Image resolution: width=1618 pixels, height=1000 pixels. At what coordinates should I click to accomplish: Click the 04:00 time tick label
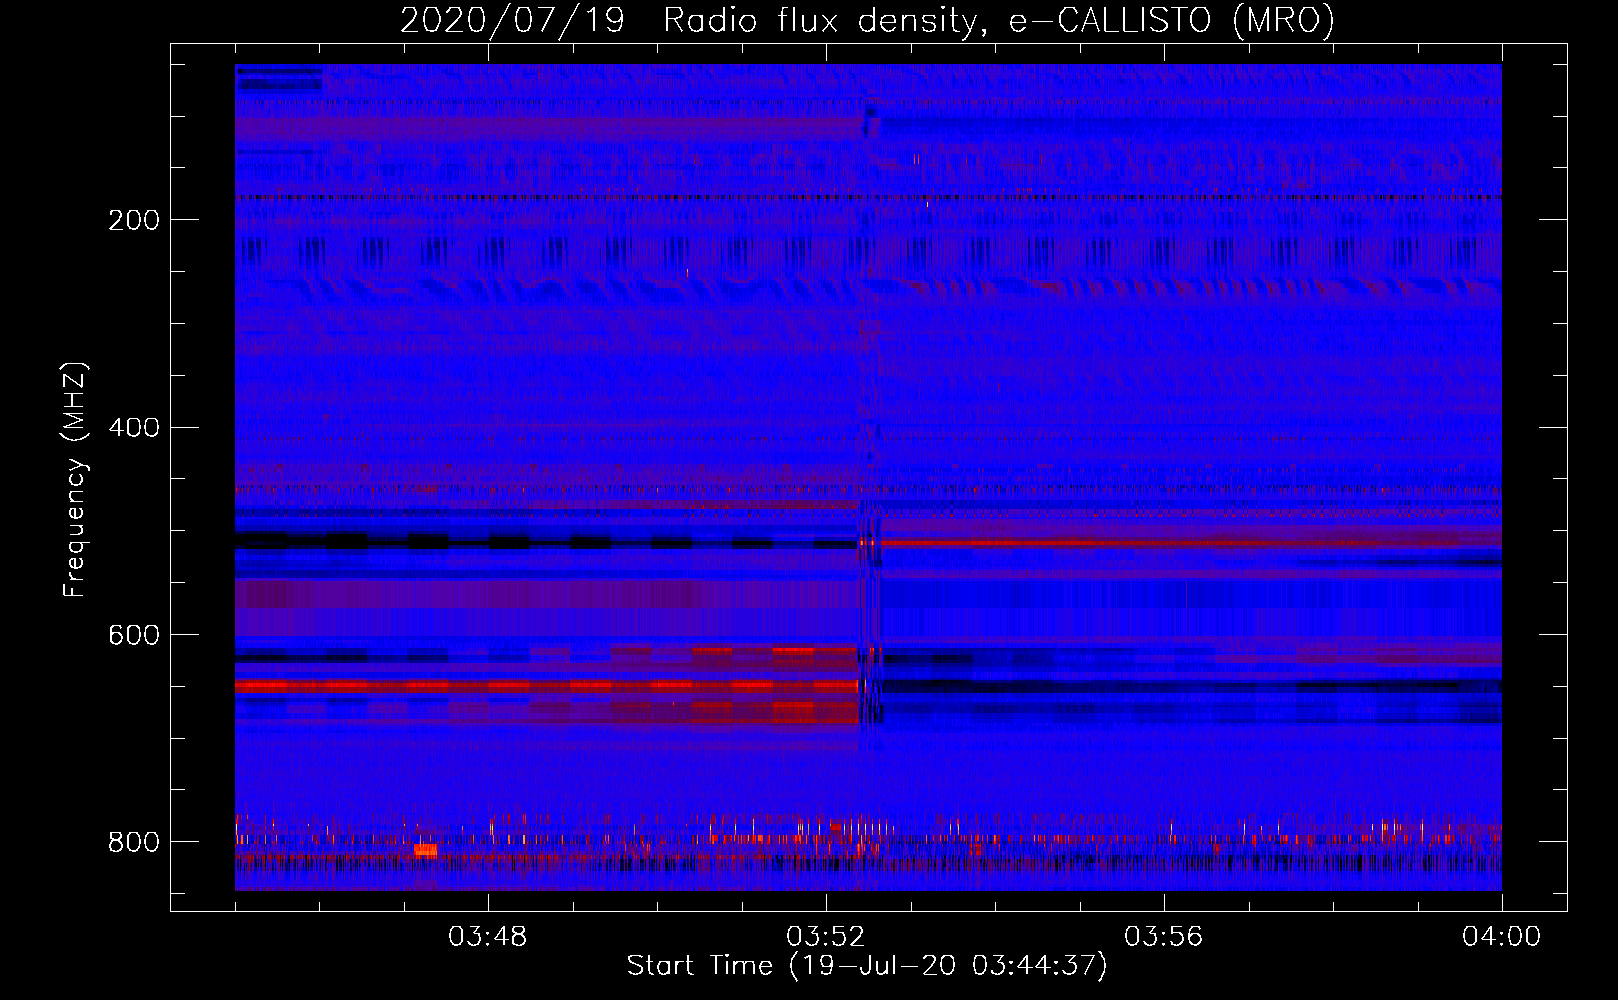click(x=1501, y=937)
